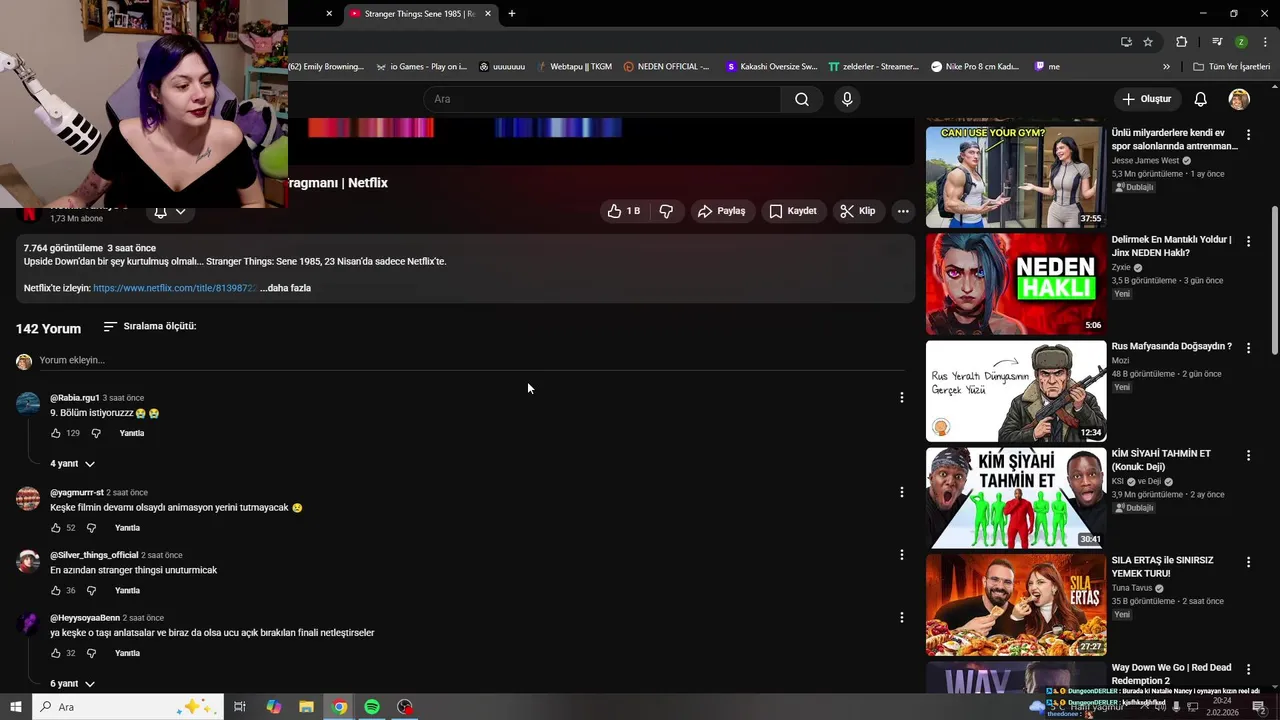Reply to @Rabia.rgu1 with Yanıtla
This screenshot has width=1280, height=720.
point(132,433)
